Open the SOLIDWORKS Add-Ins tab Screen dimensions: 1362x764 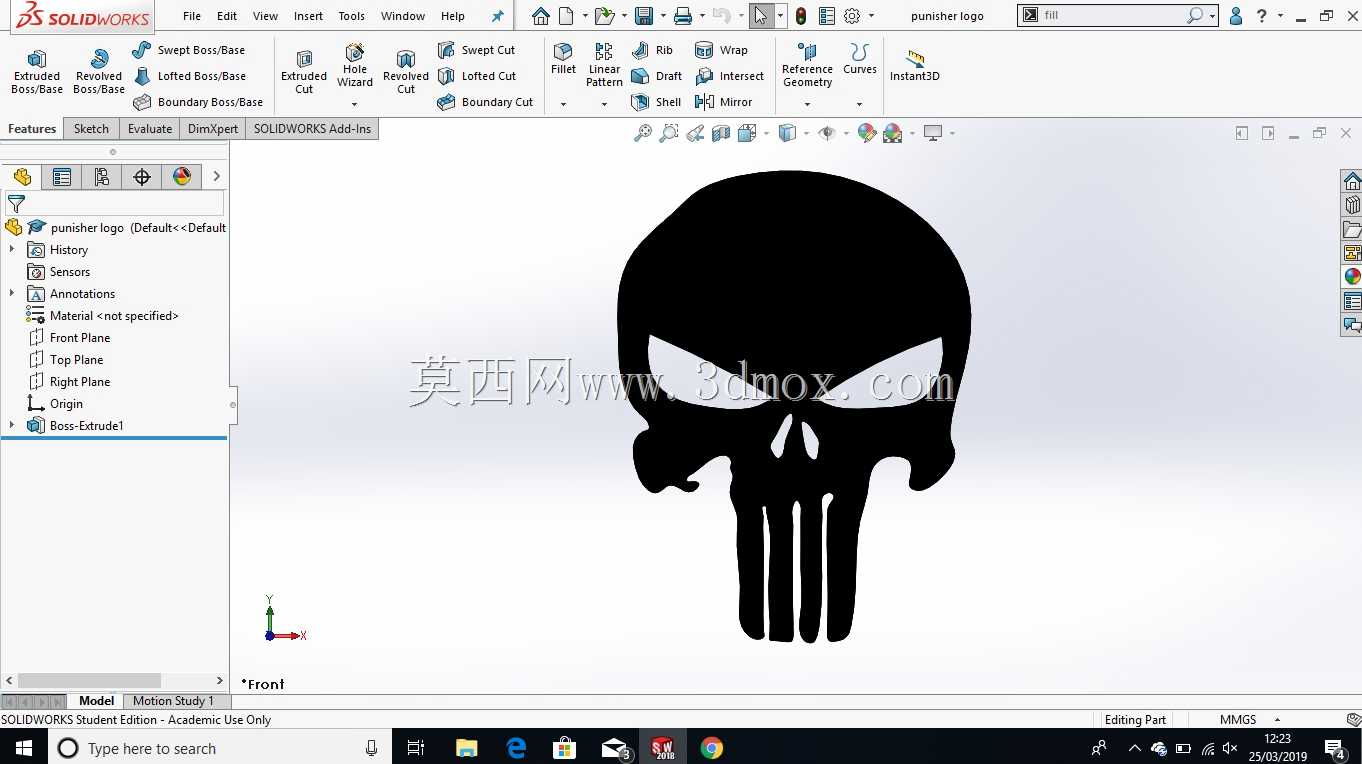[x=312, y=128]
